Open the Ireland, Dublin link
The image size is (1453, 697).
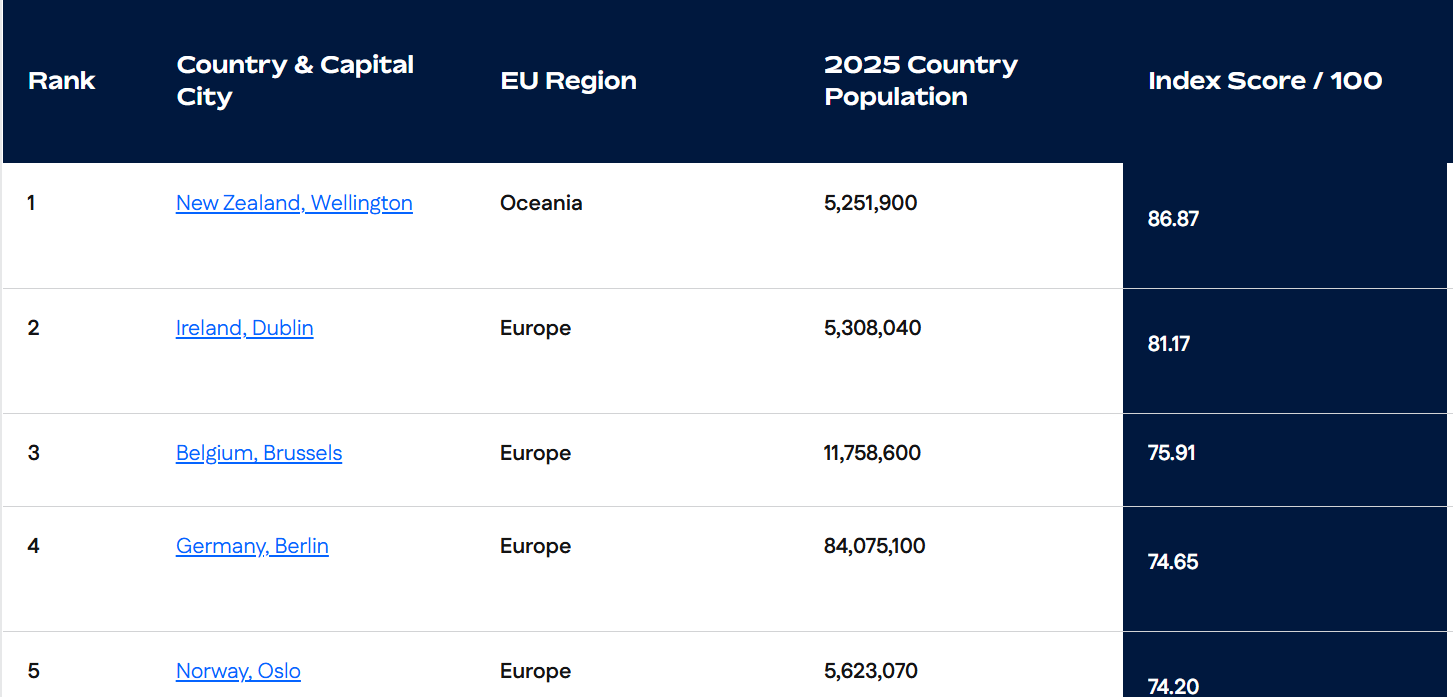[x=245, y=328]
